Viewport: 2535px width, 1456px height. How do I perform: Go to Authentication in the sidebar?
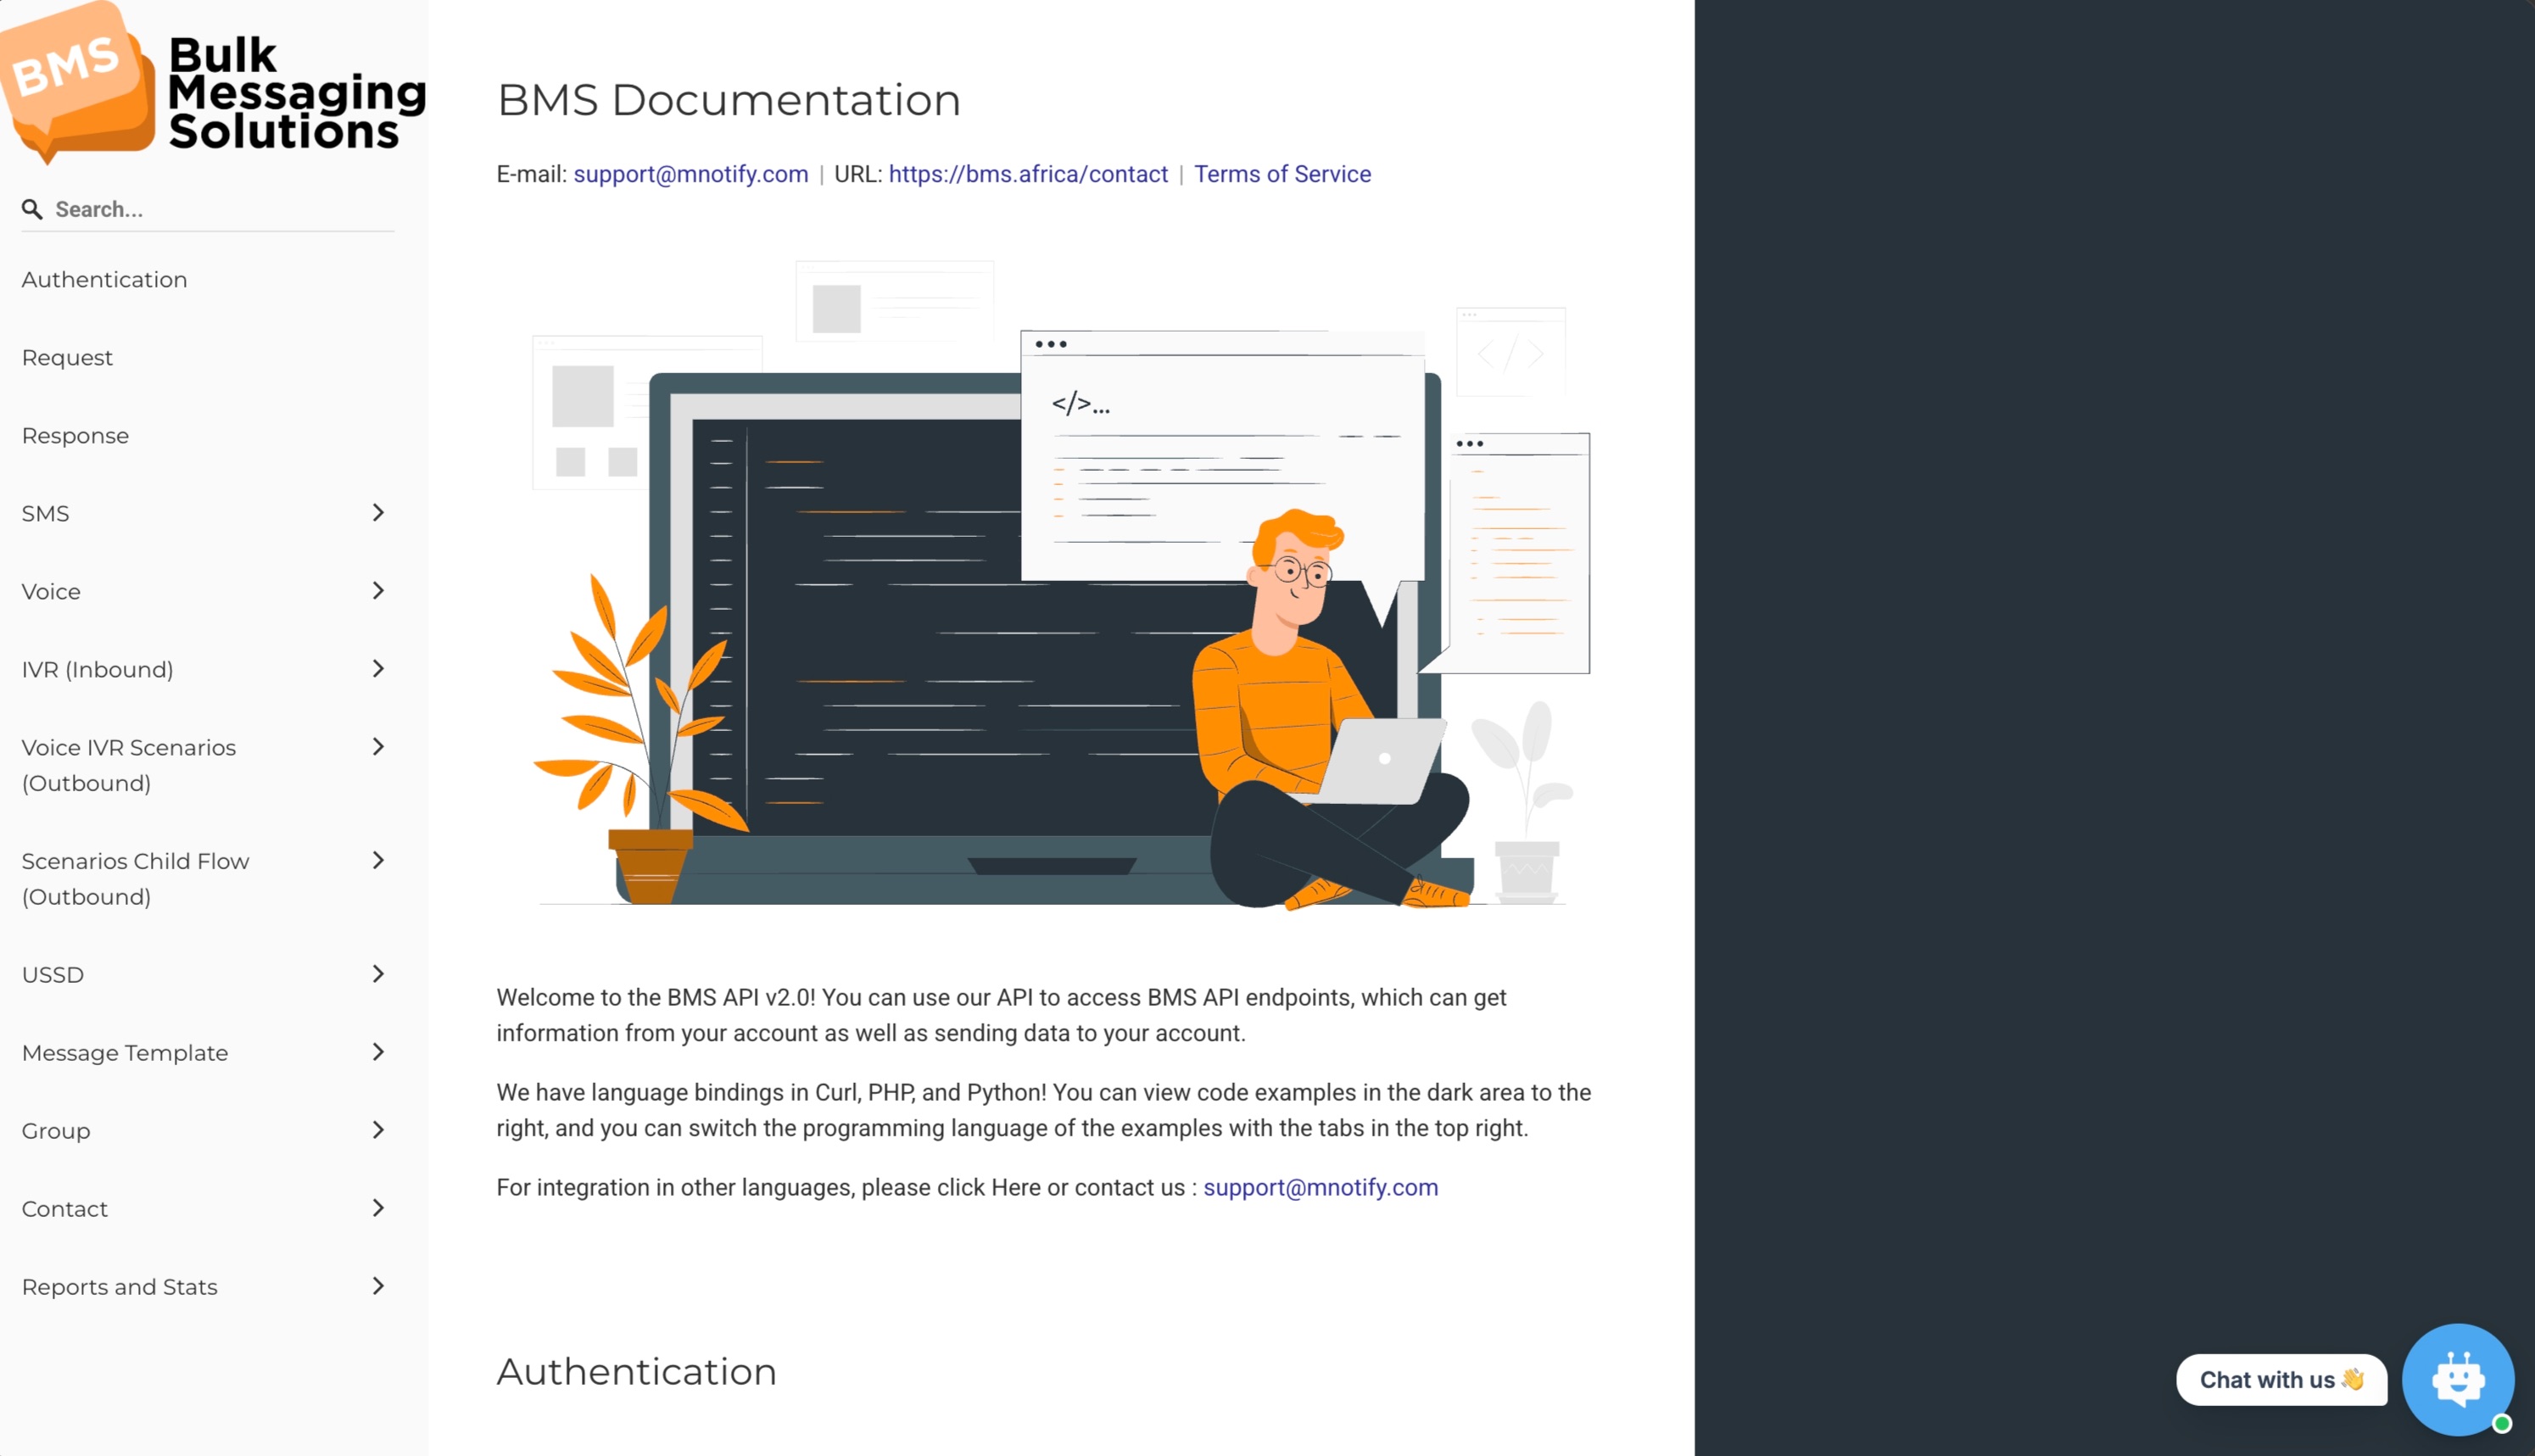(104, 280)
